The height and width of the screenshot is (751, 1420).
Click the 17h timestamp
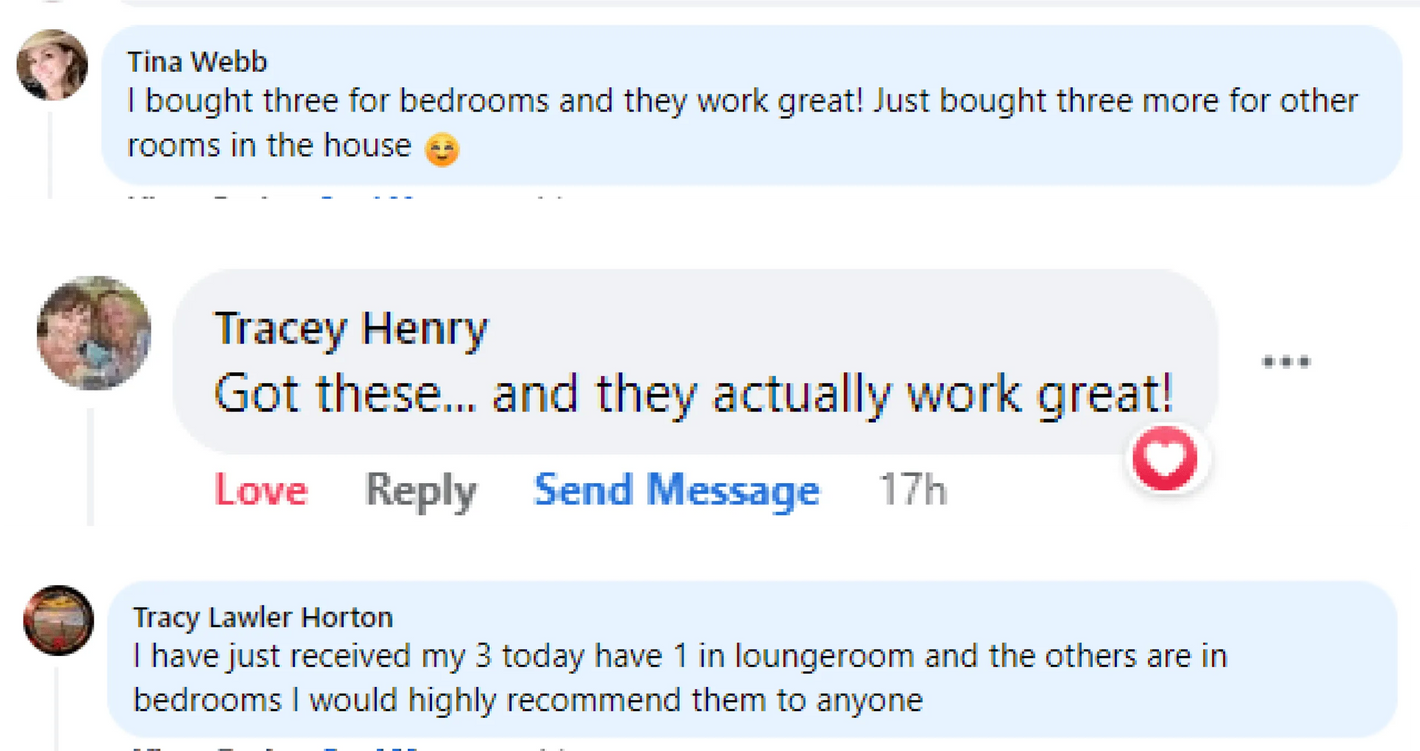click(x=912, y=491)
